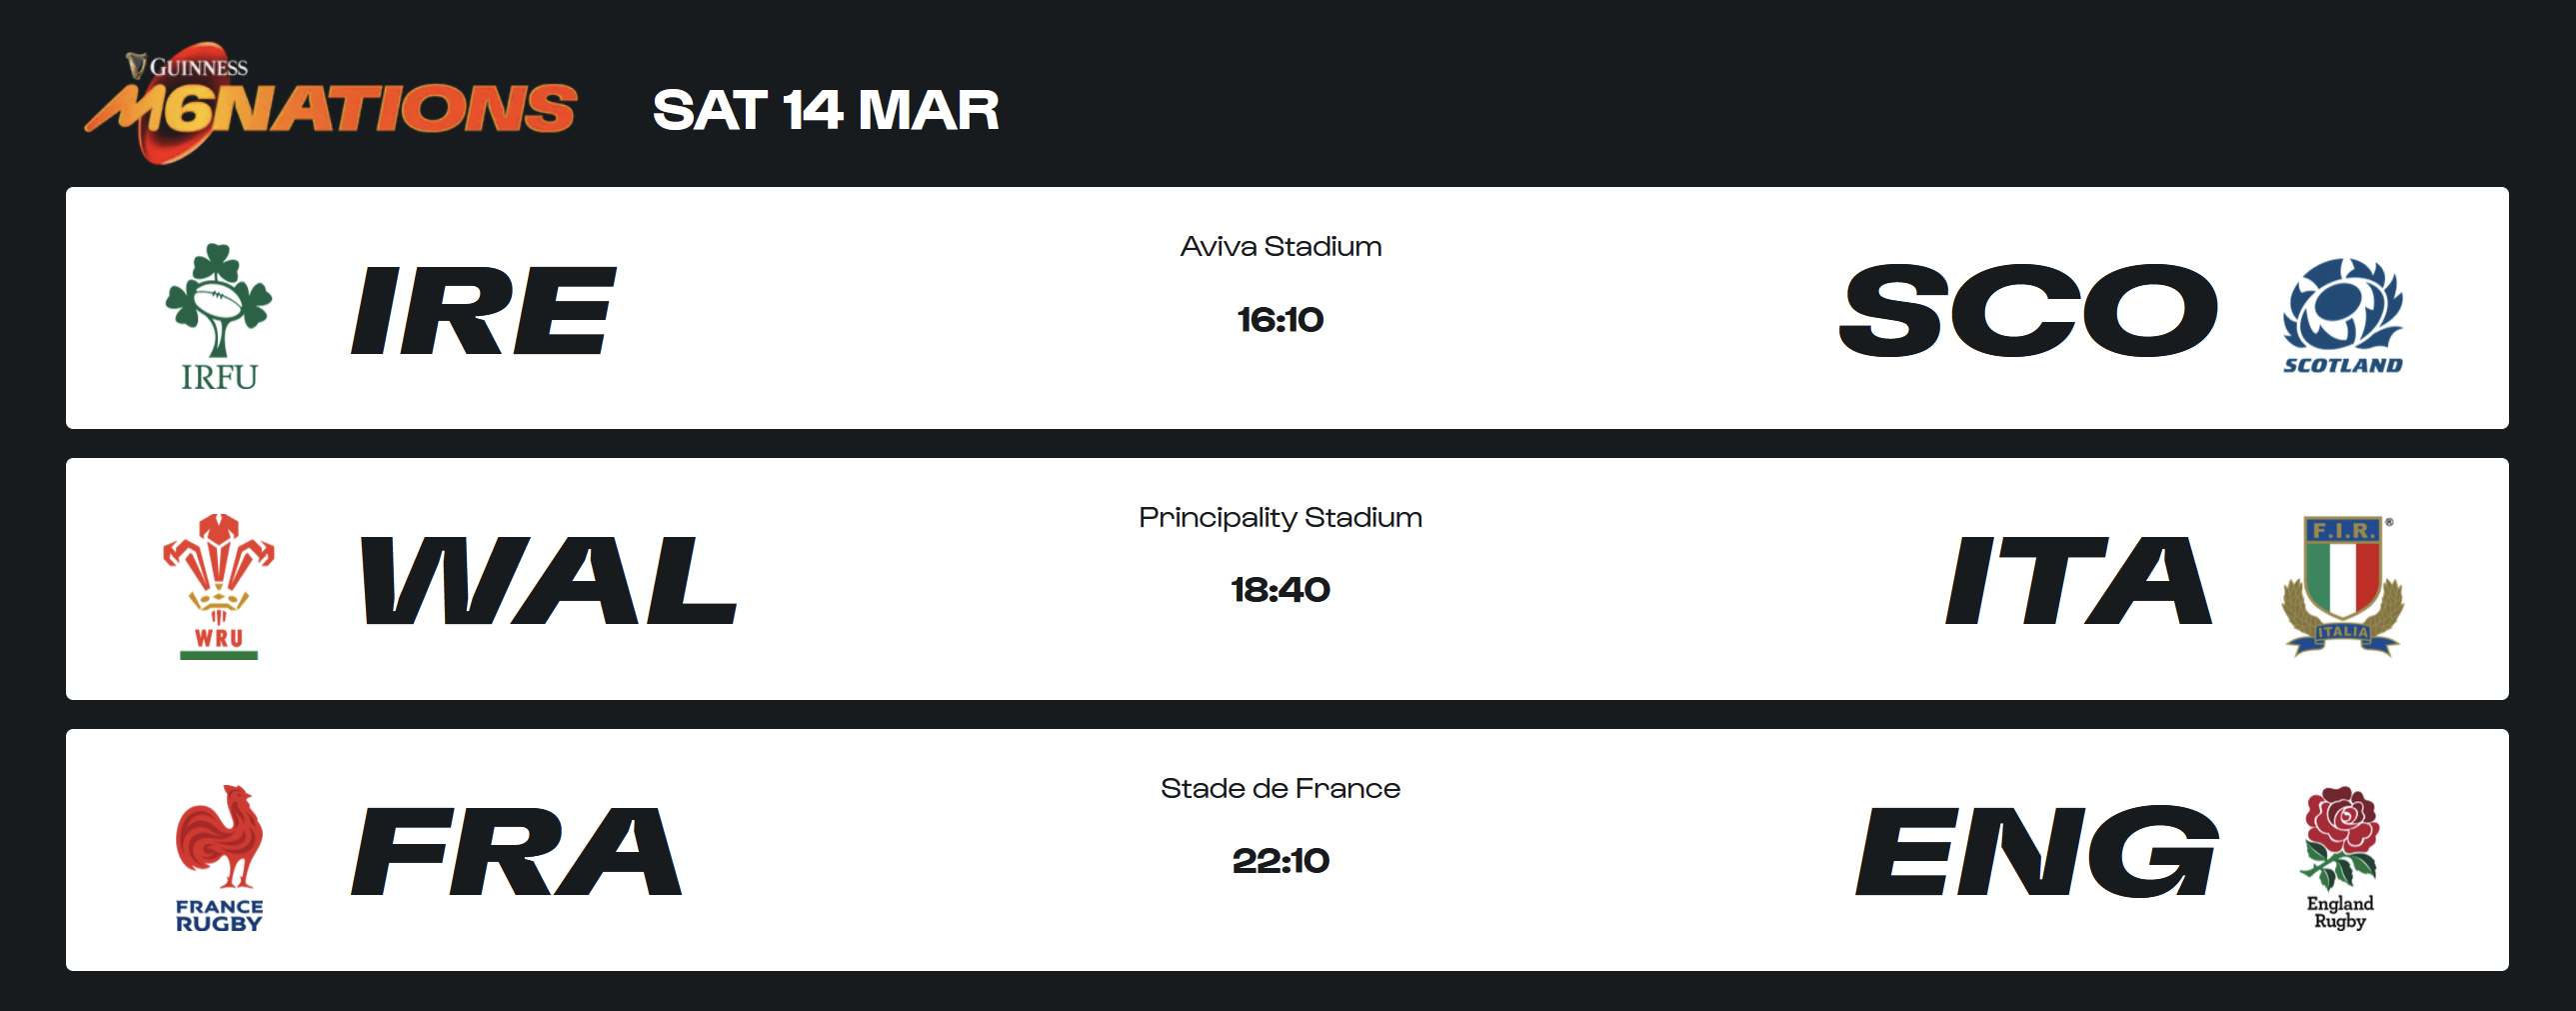The image size is (2576, 1011).
Task: Click the 22:10 kickoff time
Action: coord(1281,861)
